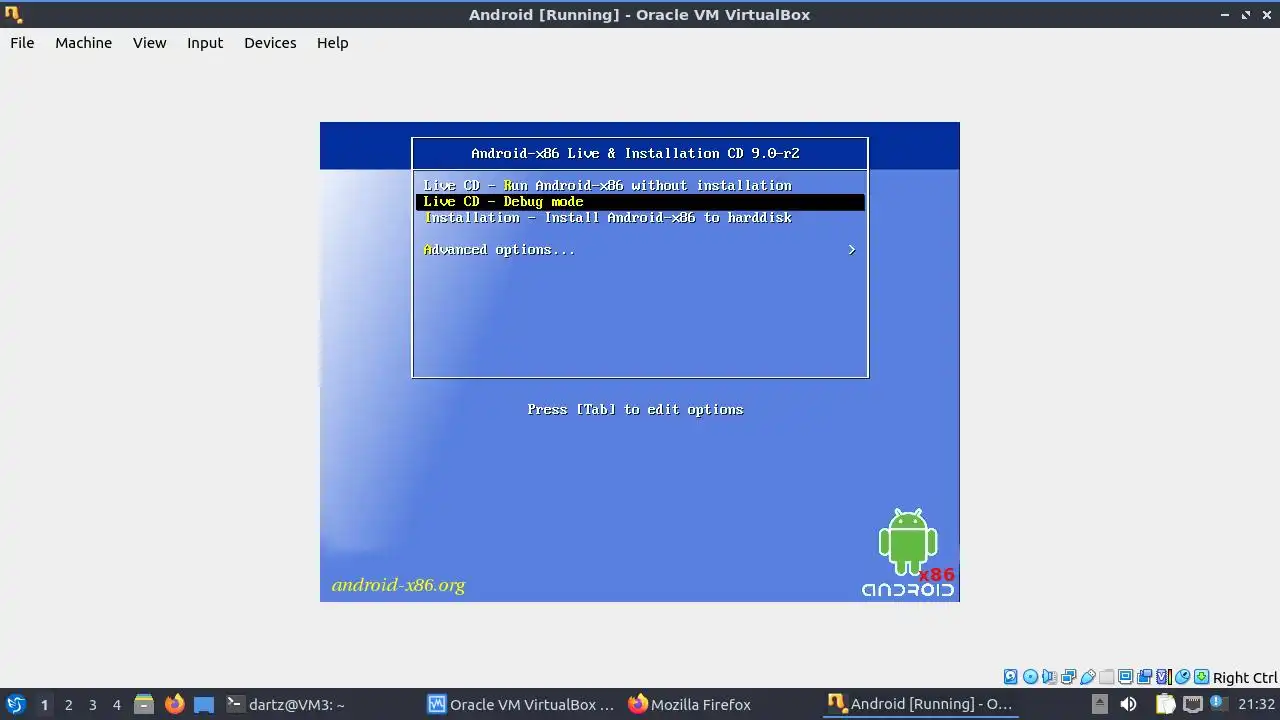Click the show desktop blue icon
Image resolution: width=1280 pixels, height=720 pixels.
[204, 704]
